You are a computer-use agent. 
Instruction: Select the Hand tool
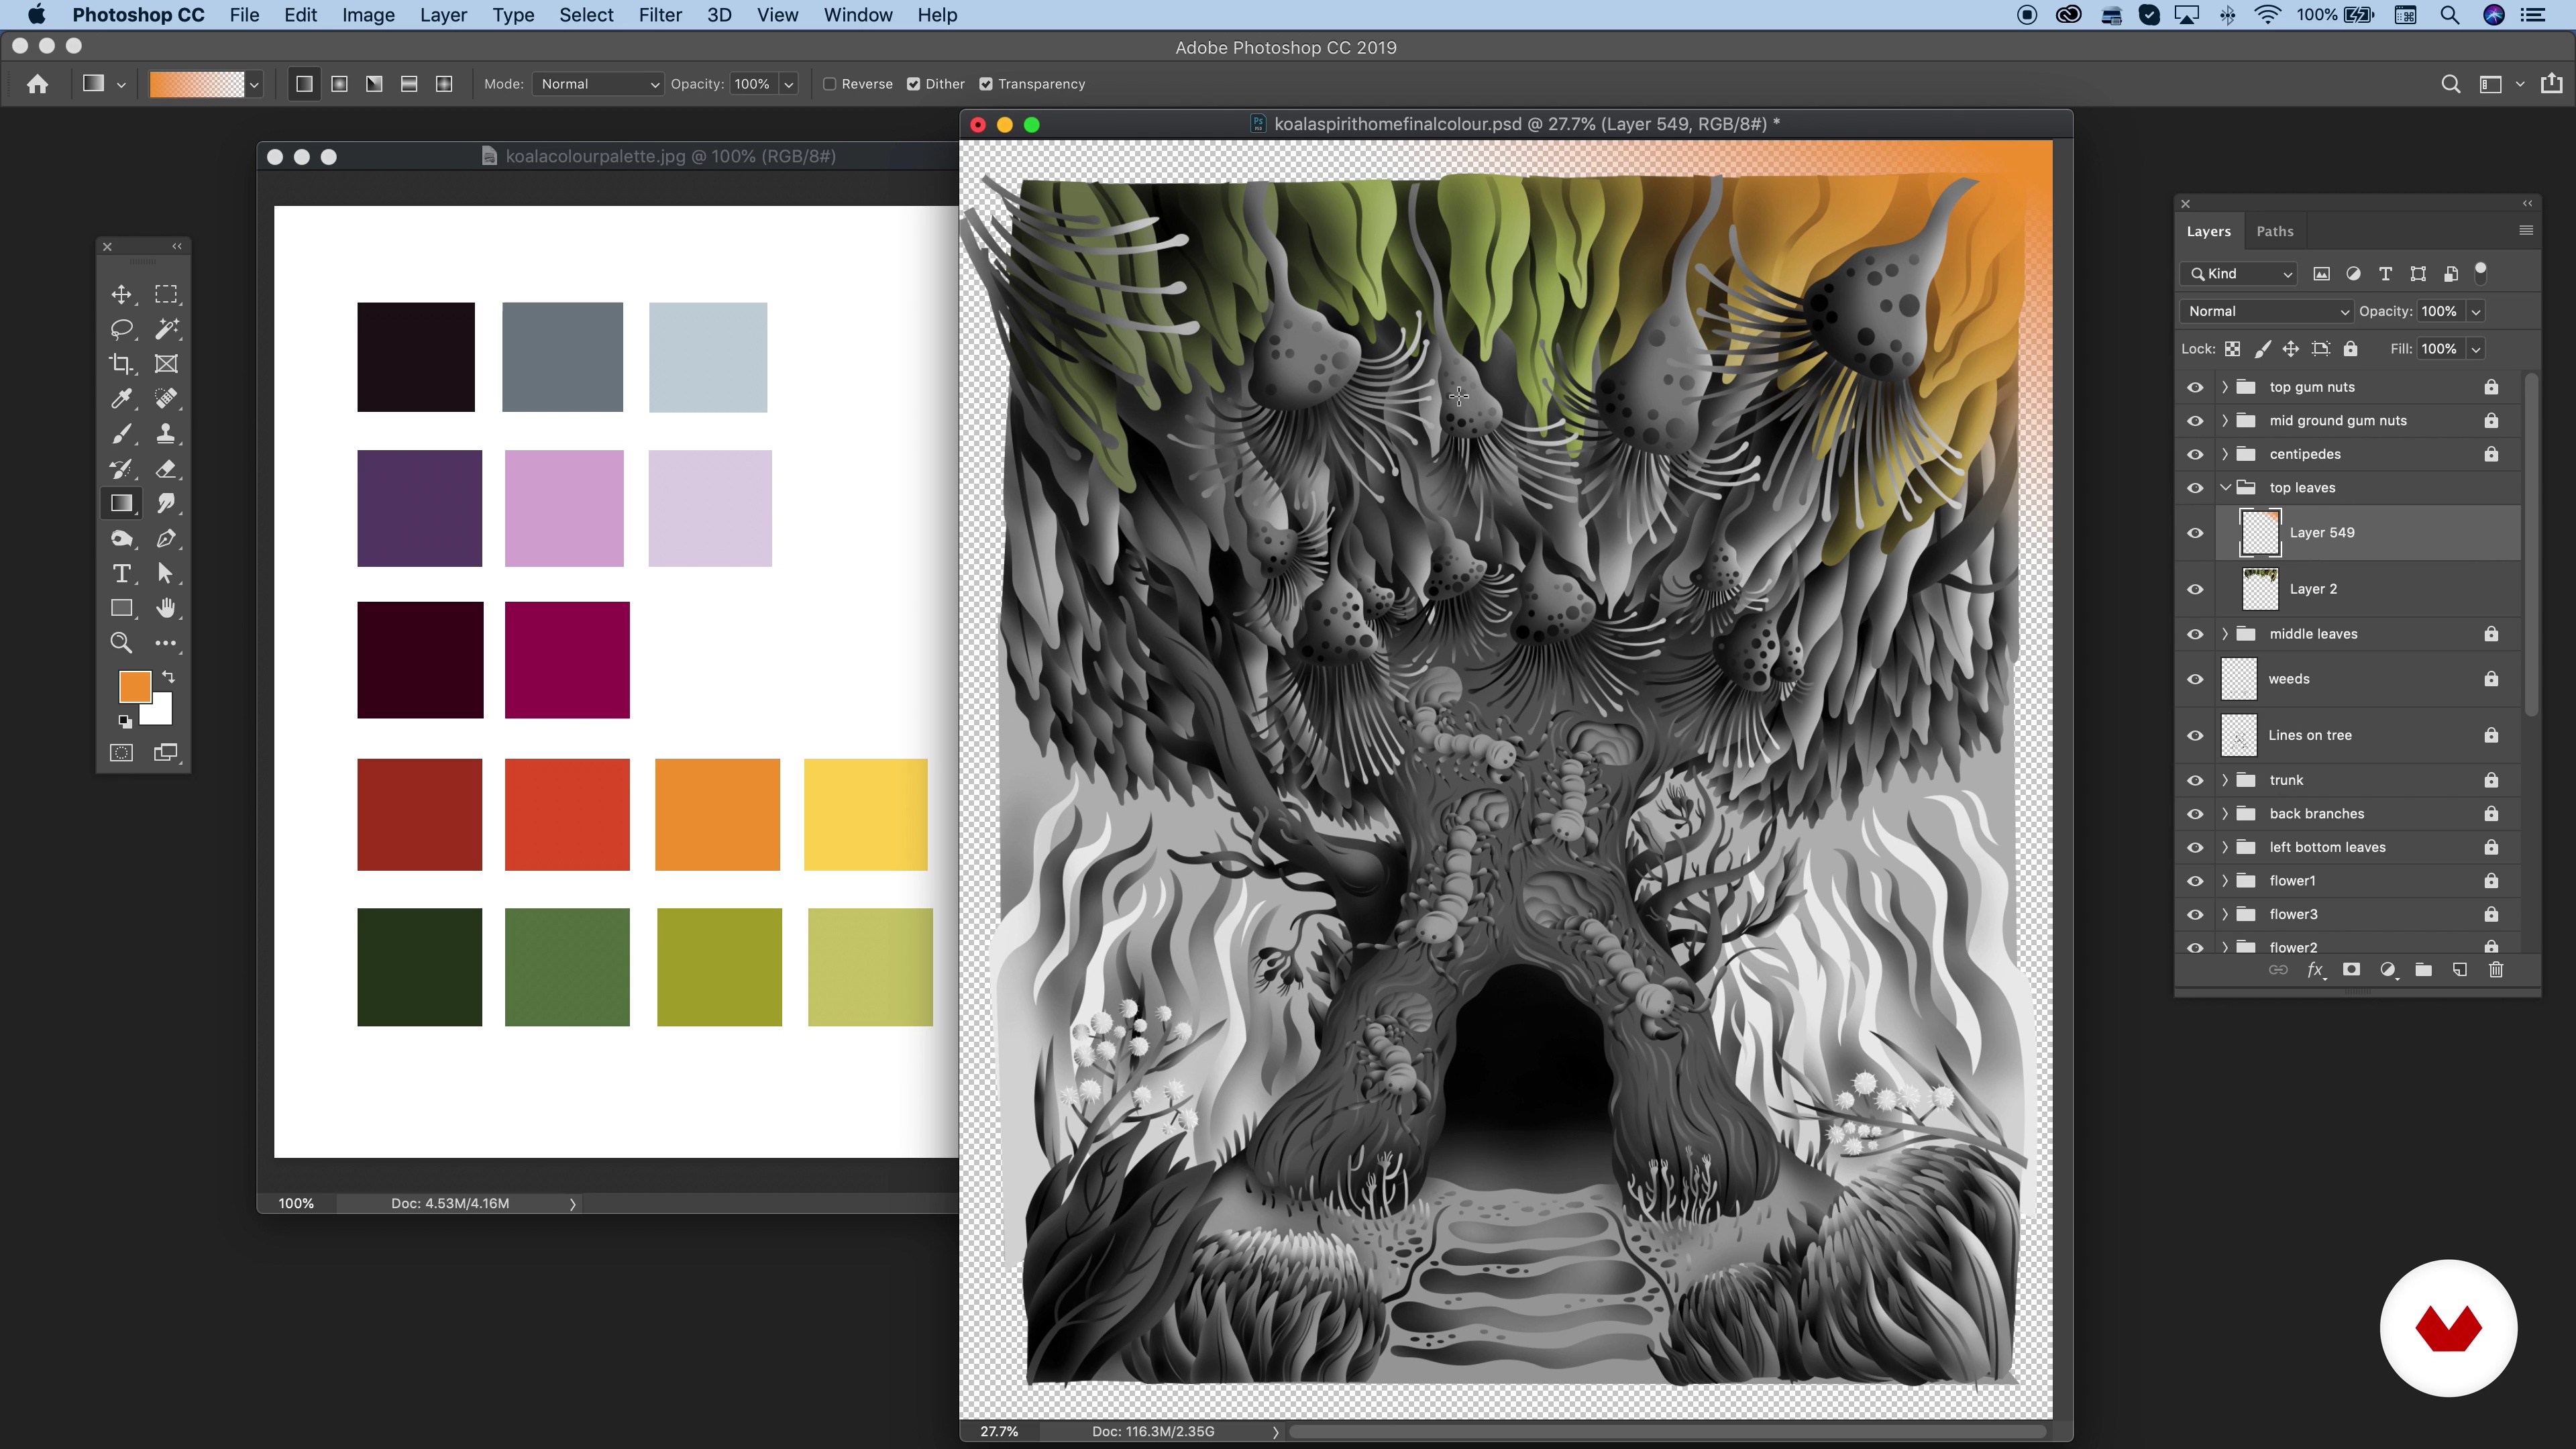pos(166,609)
